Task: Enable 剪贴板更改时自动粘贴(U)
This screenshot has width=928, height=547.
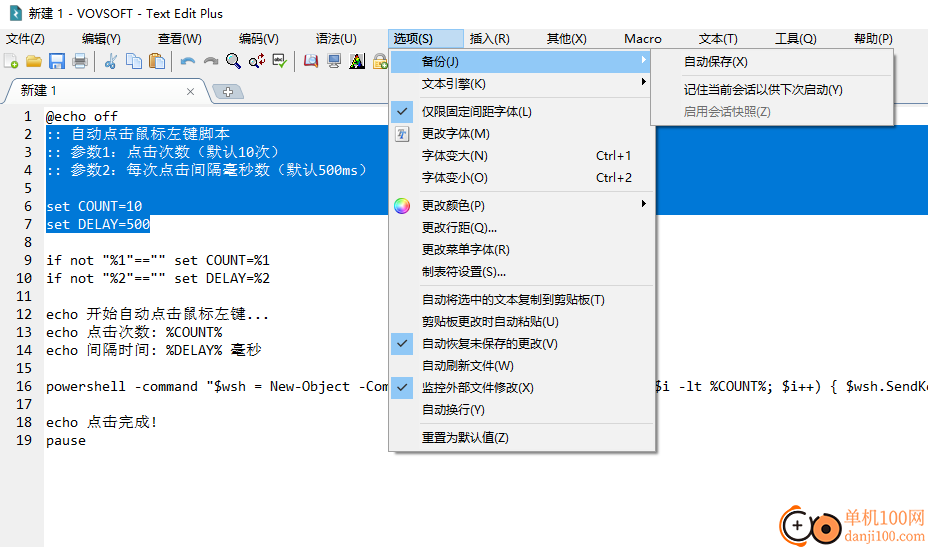Action: [x=522, y=321]
